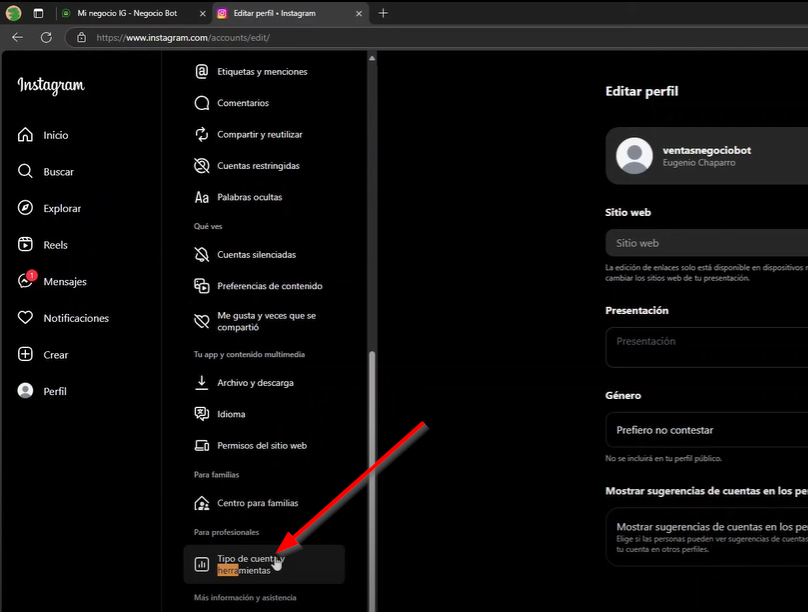808x612 pixels.
Task: Select the Crear plus icon
Action: [x=25, y=354]
